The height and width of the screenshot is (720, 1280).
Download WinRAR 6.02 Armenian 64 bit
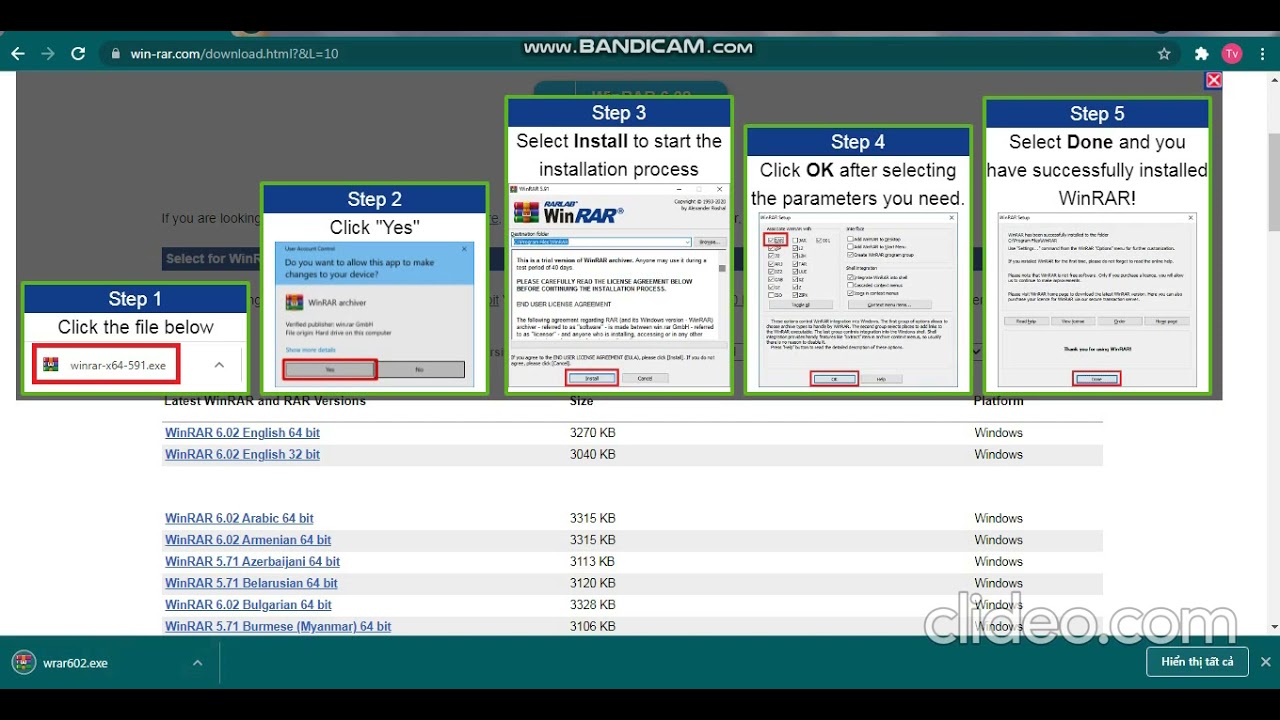click(248, 540)
